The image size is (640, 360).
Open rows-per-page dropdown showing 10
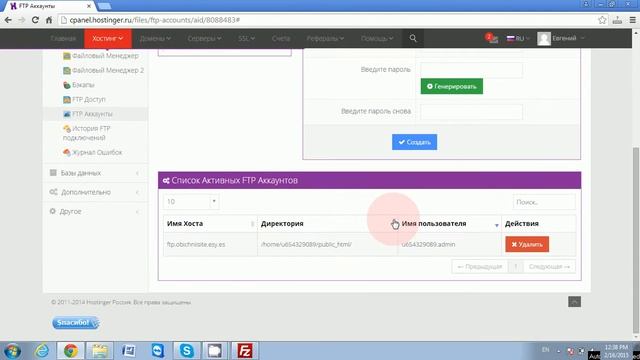191,202
